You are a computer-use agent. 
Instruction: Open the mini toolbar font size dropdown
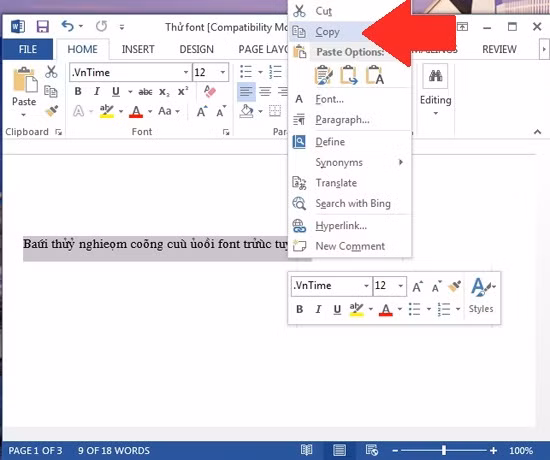401,286
